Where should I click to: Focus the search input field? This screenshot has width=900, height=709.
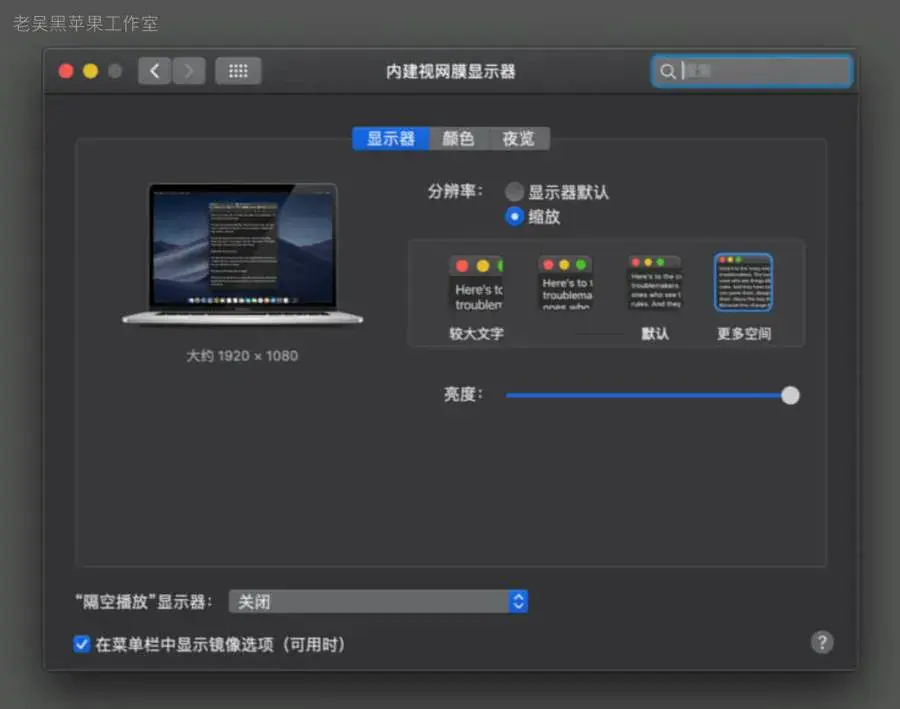[x=752, y=71]
